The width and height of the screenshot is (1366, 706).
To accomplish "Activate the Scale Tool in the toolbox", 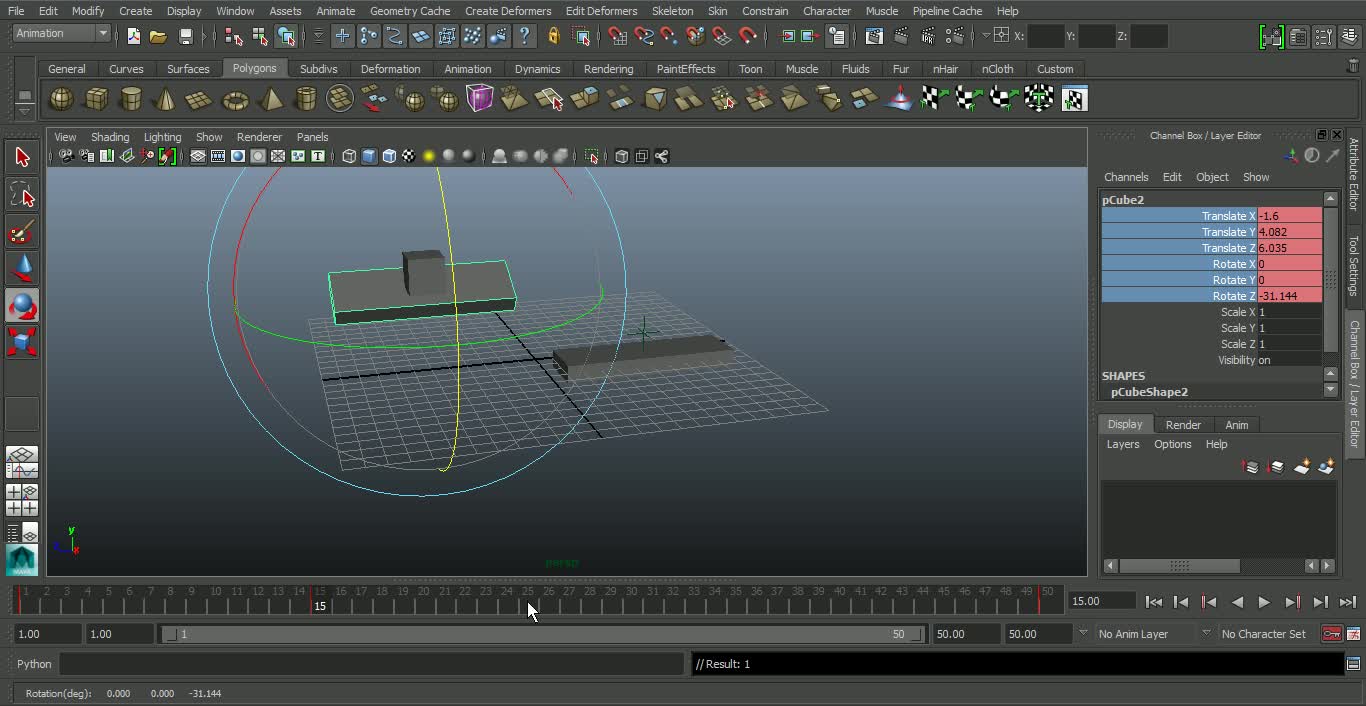I will [22, 342].
